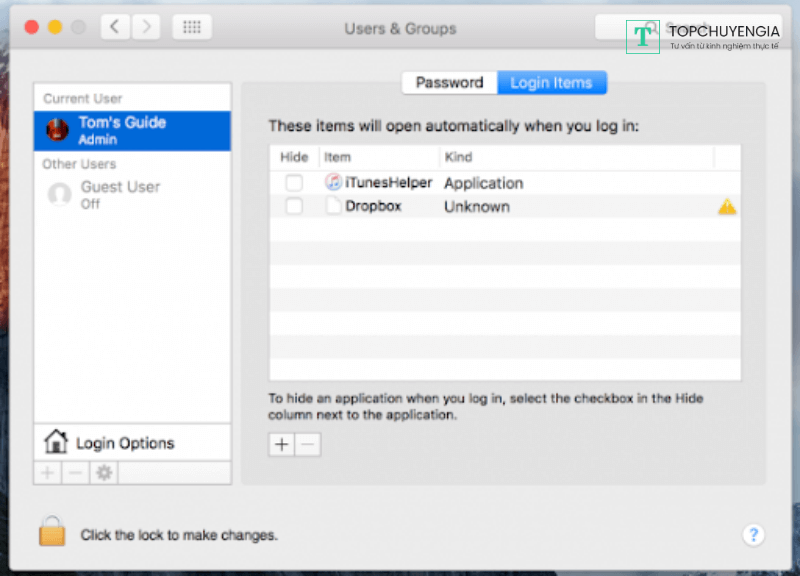This screenshot has width=800, height=576.
Task: Click the Dropbox warning triangle icon
Action: tap(727, 207)
